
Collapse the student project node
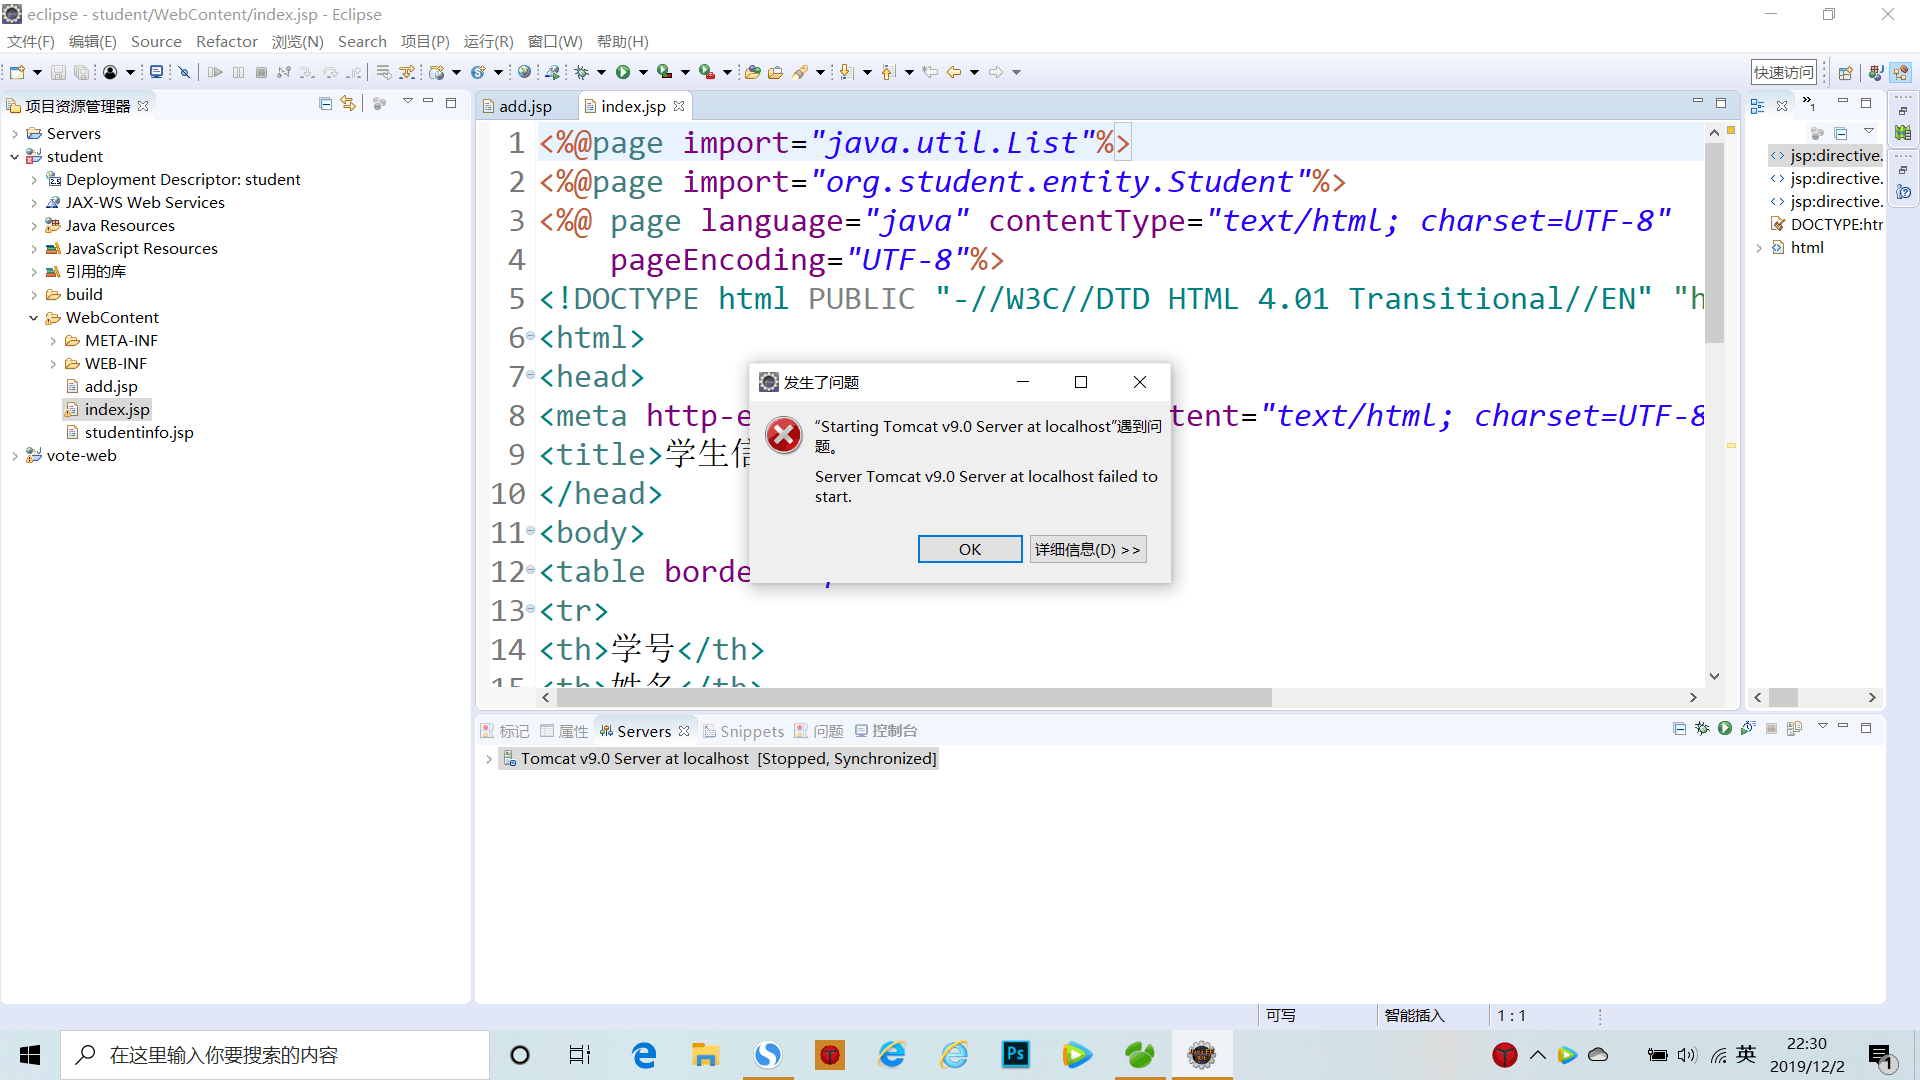15,156
